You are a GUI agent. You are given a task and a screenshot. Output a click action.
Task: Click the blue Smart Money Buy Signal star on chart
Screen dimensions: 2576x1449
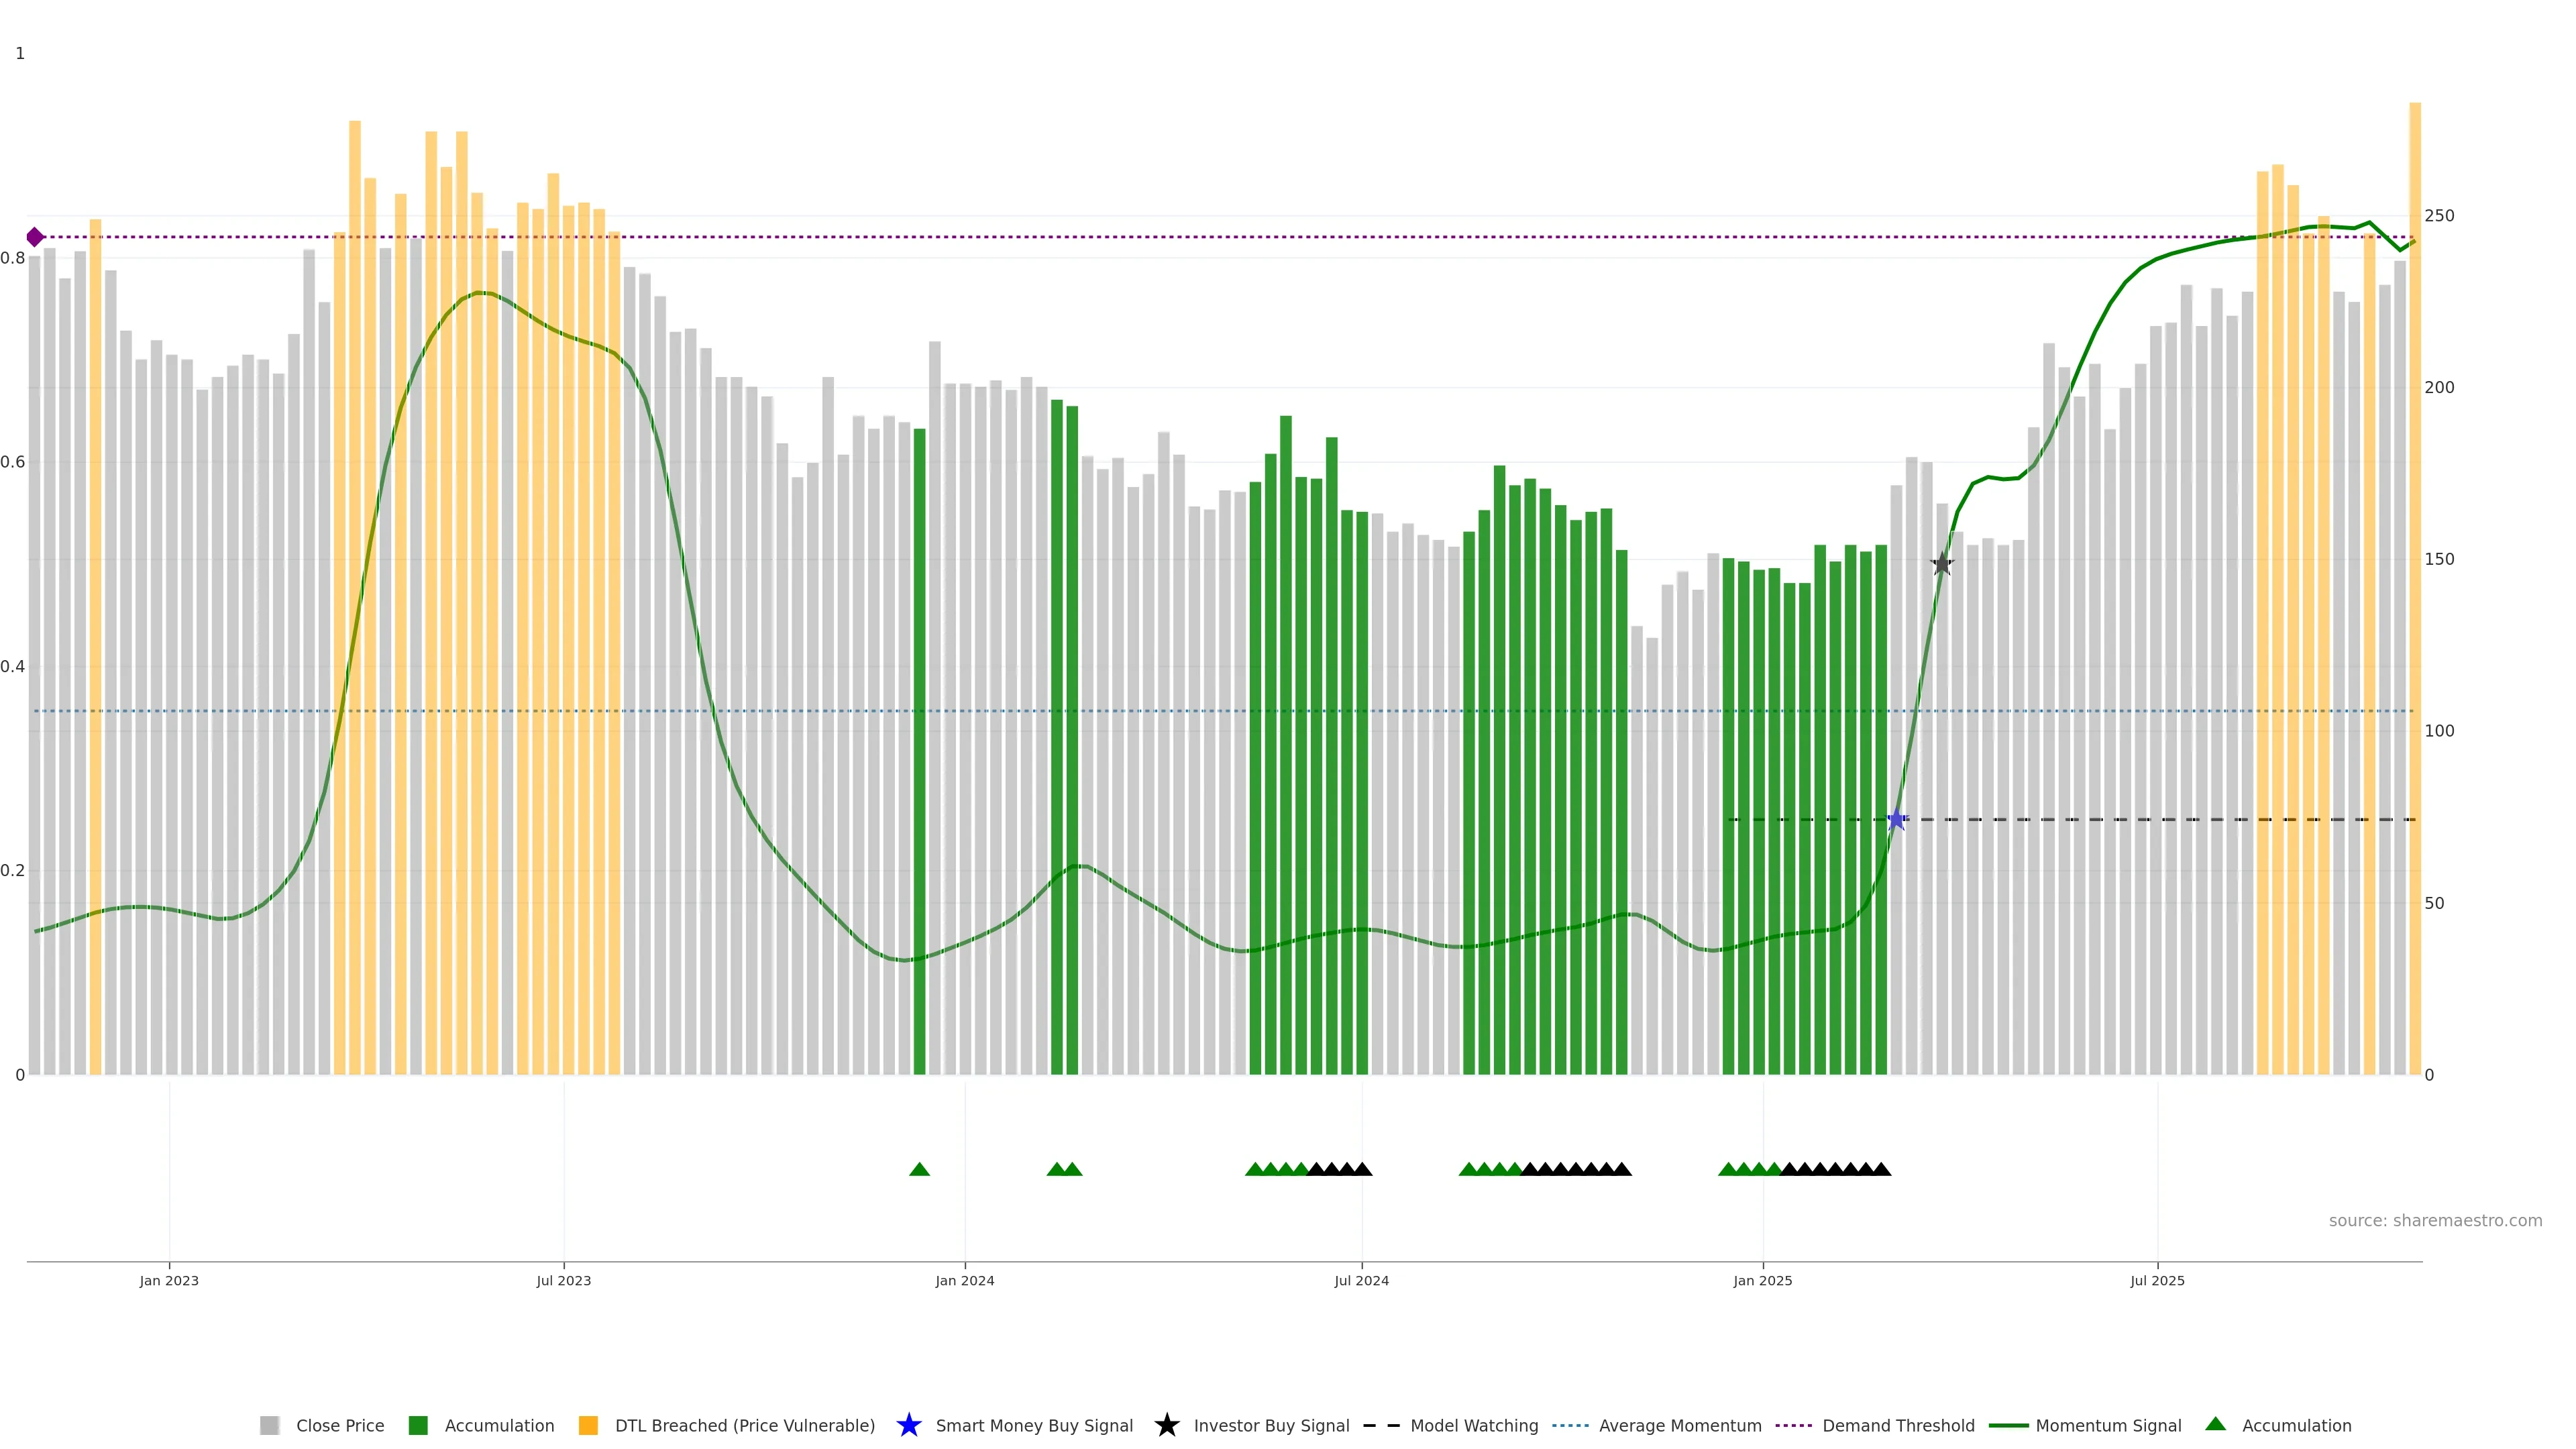pos(1896,820)
